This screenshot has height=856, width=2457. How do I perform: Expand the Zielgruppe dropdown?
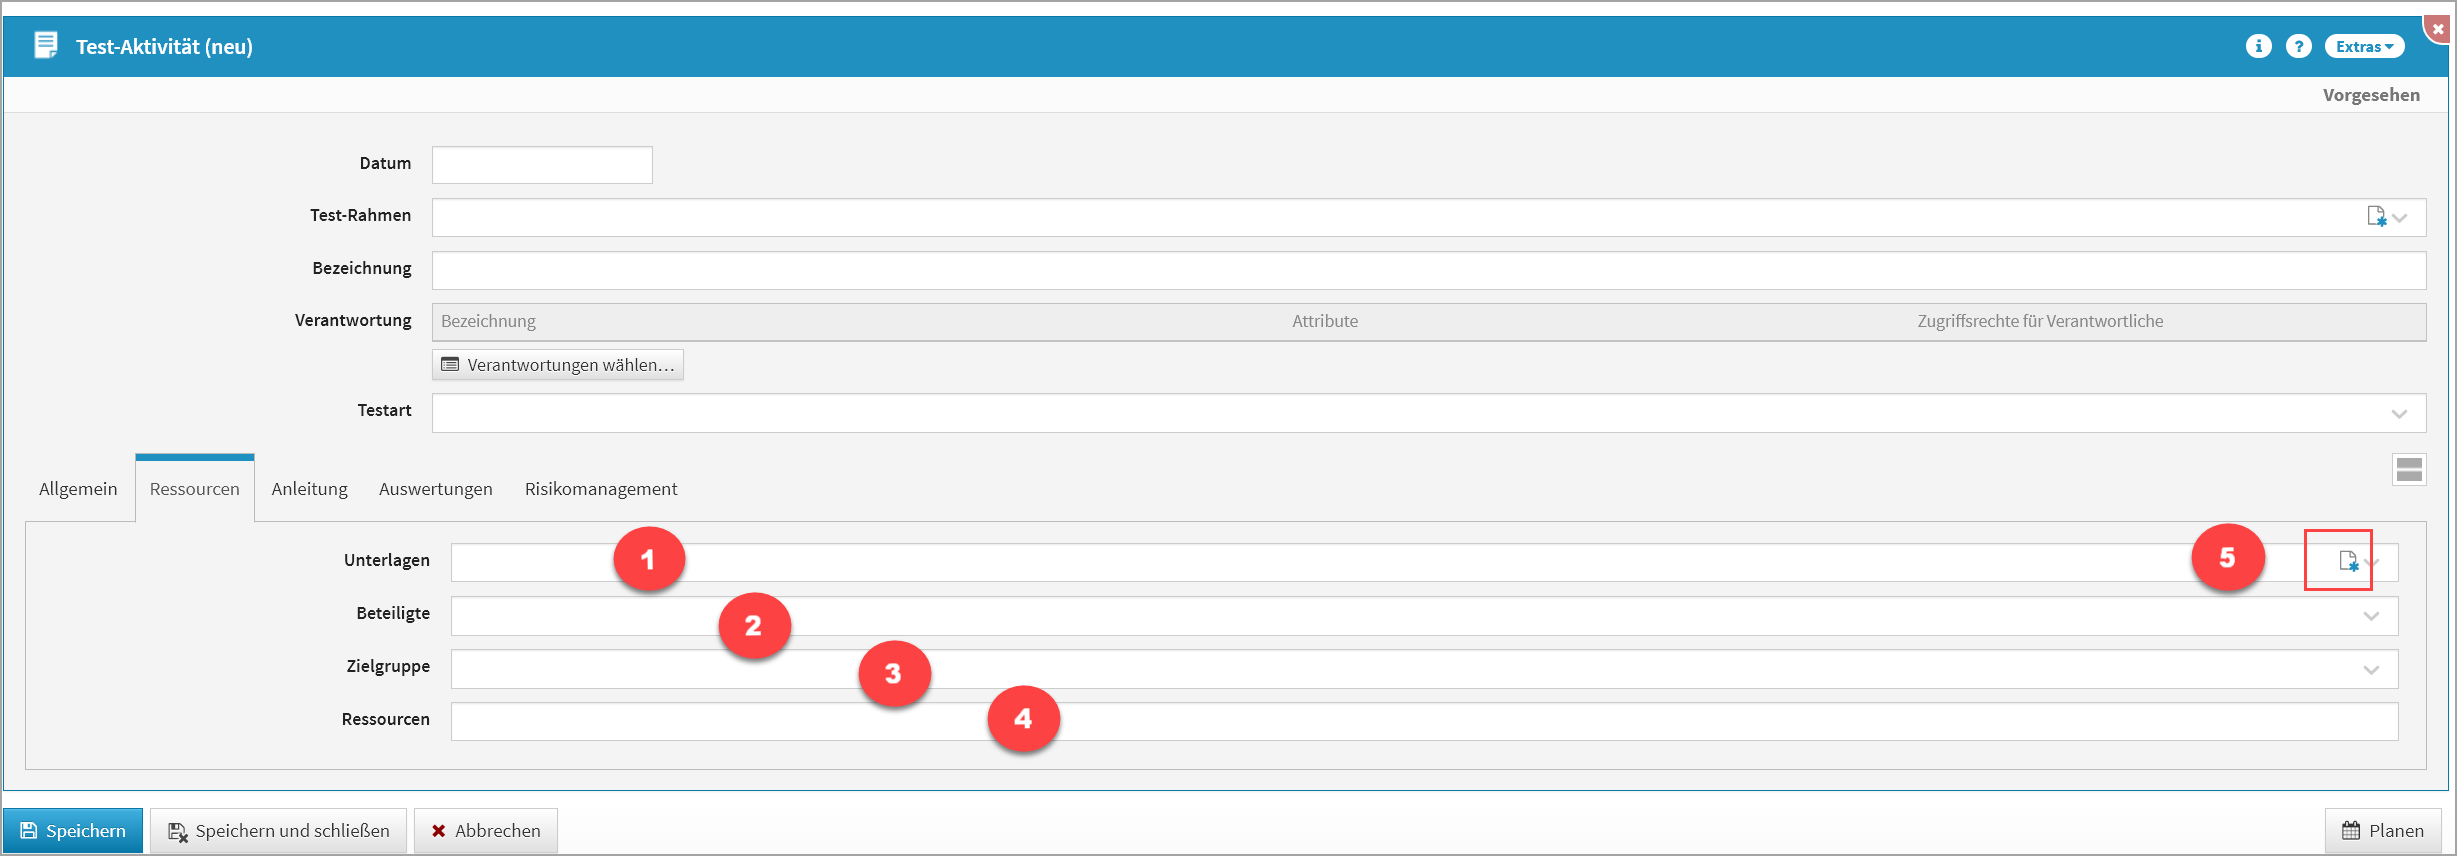pyautogui.click(x=2371, y=670)
